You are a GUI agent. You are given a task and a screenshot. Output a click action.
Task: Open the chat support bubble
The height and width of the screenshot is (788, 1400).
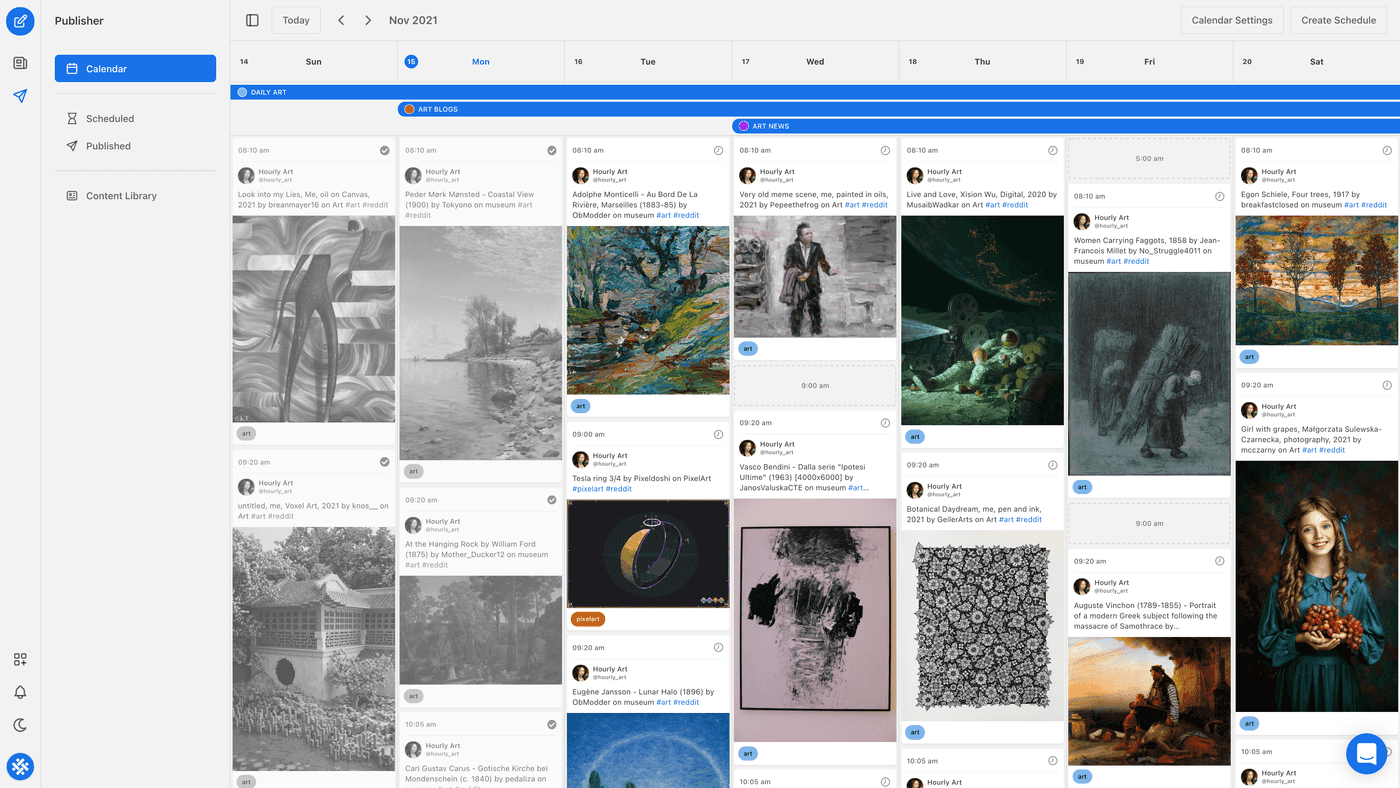[x=1366, y=754]
